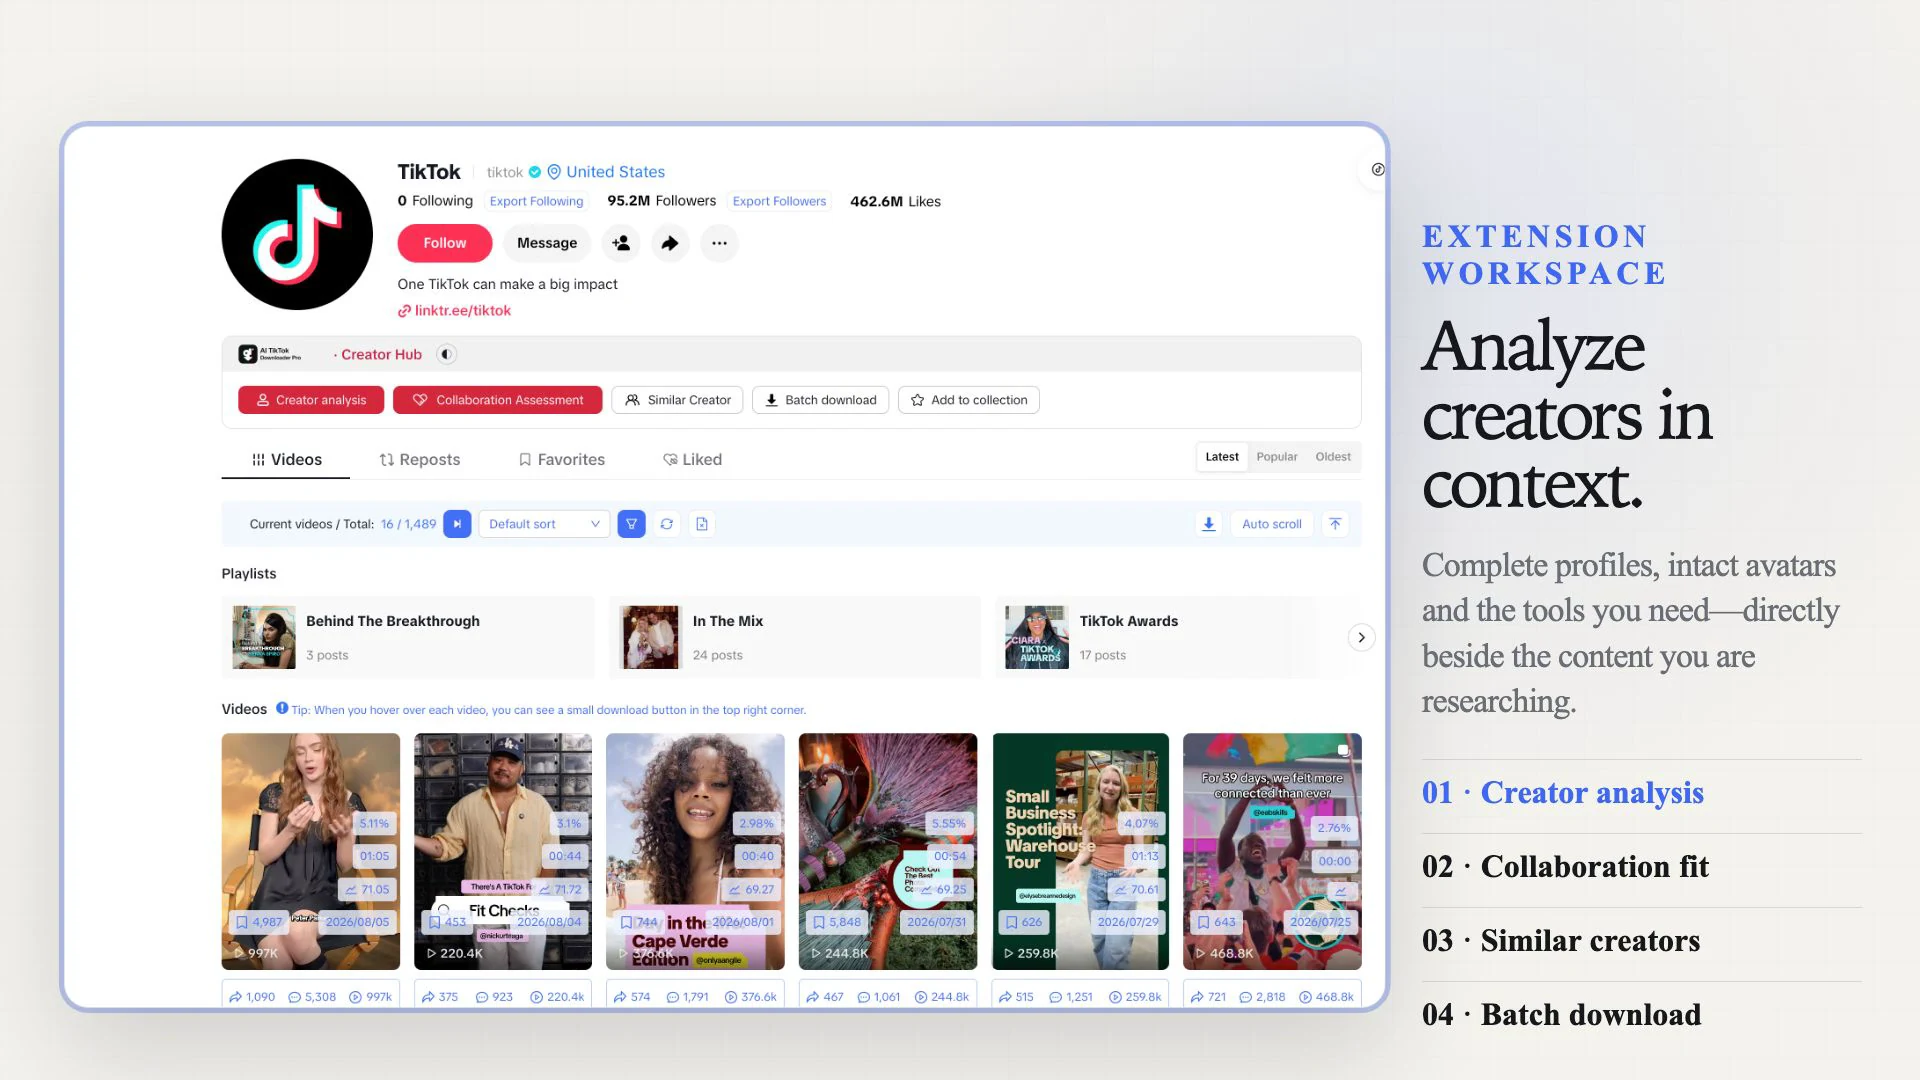The width and height of the screenshot is (1920, 1080).
Task: Click the 5.11% engagement rate badge
Action: coord(374,824)
